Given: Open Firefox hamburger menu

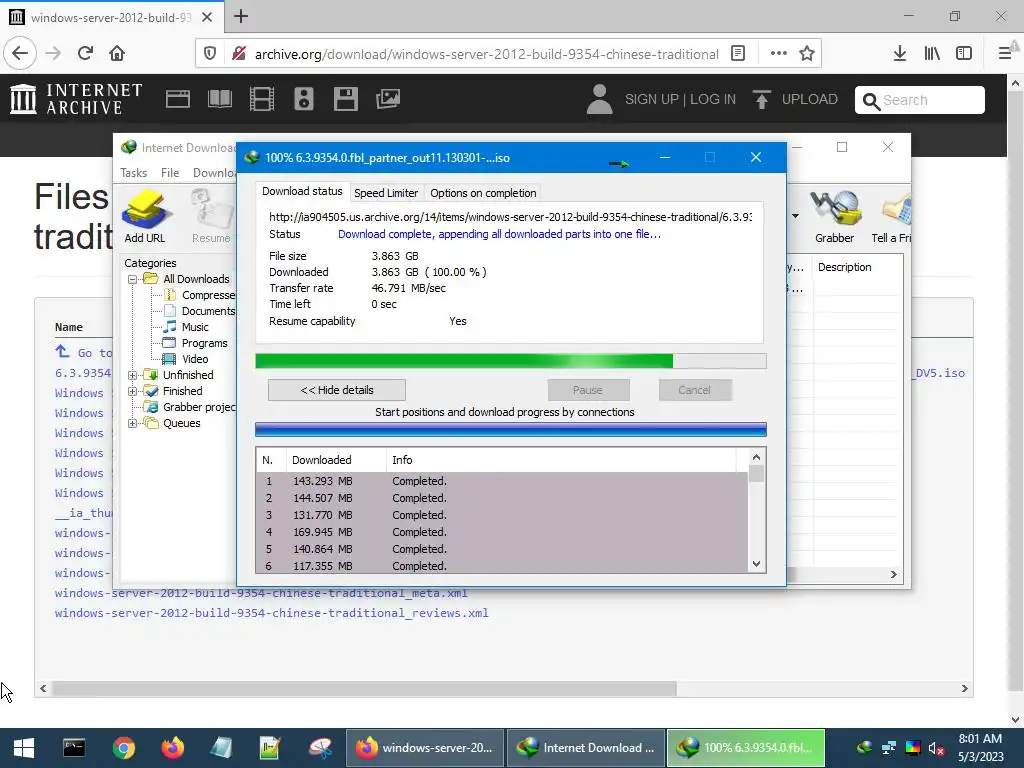Looking at the screenshot, I should (1005, 54).
